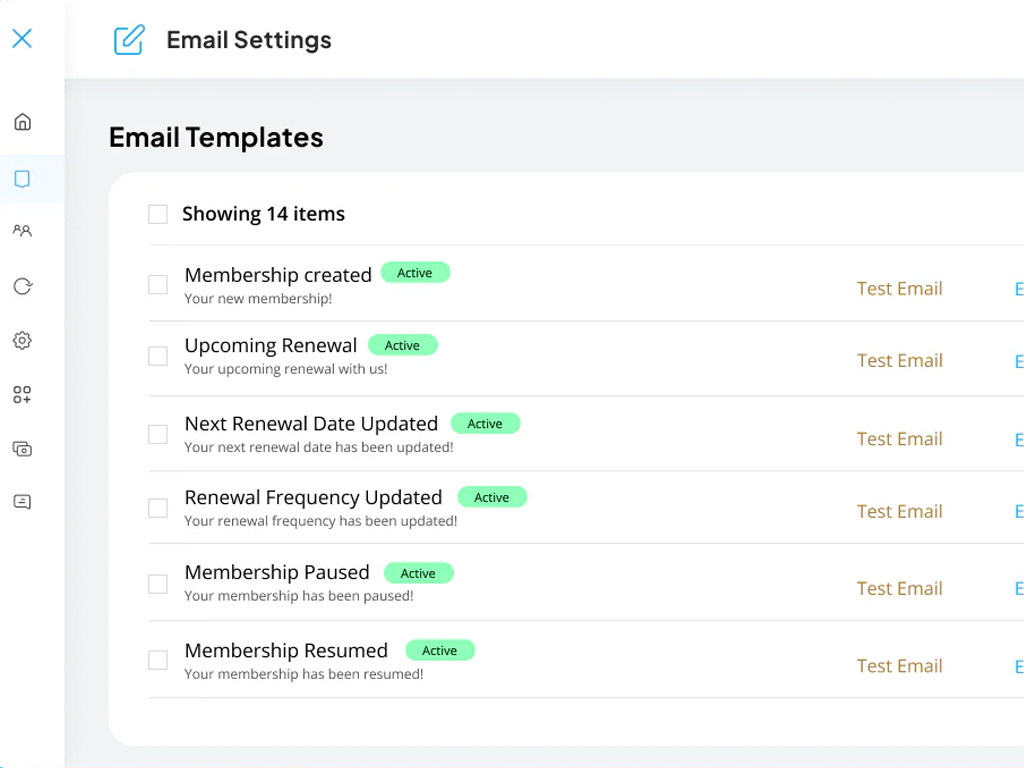Open the Next Renewal Date Updated template
The height and width of the screenshot is (768, 1024).
click(x=311, y=424)
